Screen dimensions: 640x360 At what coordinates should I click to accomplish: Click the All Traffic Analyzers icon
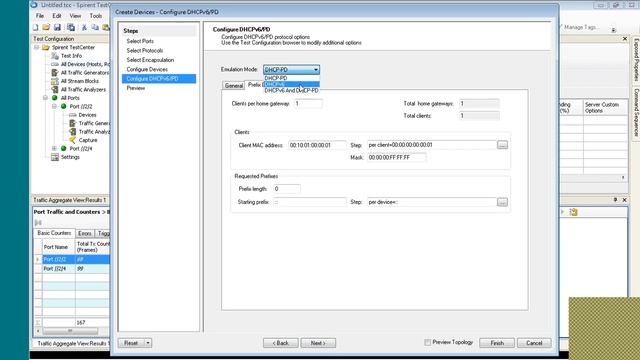click(x=55, y=89)
